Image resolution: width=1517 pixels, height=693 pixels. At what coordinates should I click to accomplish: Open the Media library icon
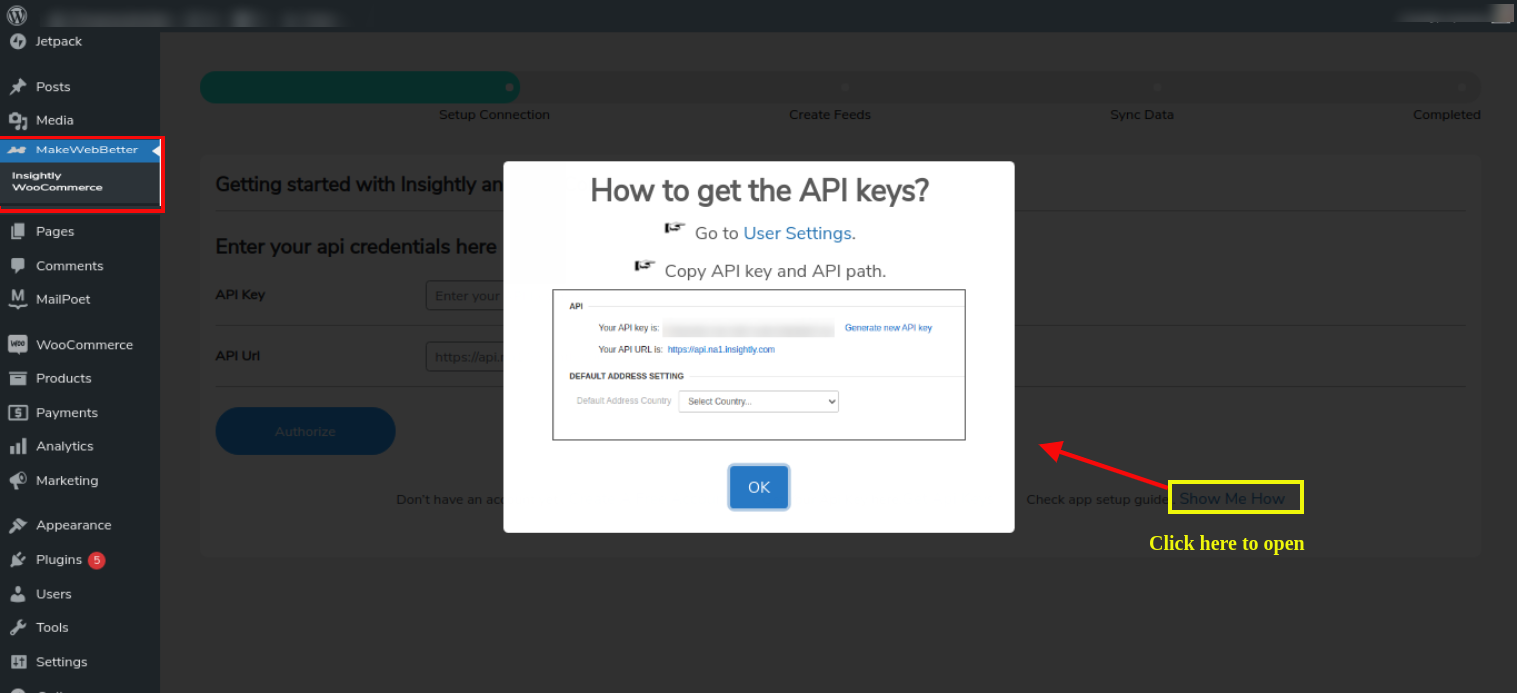tap(18, 120)
